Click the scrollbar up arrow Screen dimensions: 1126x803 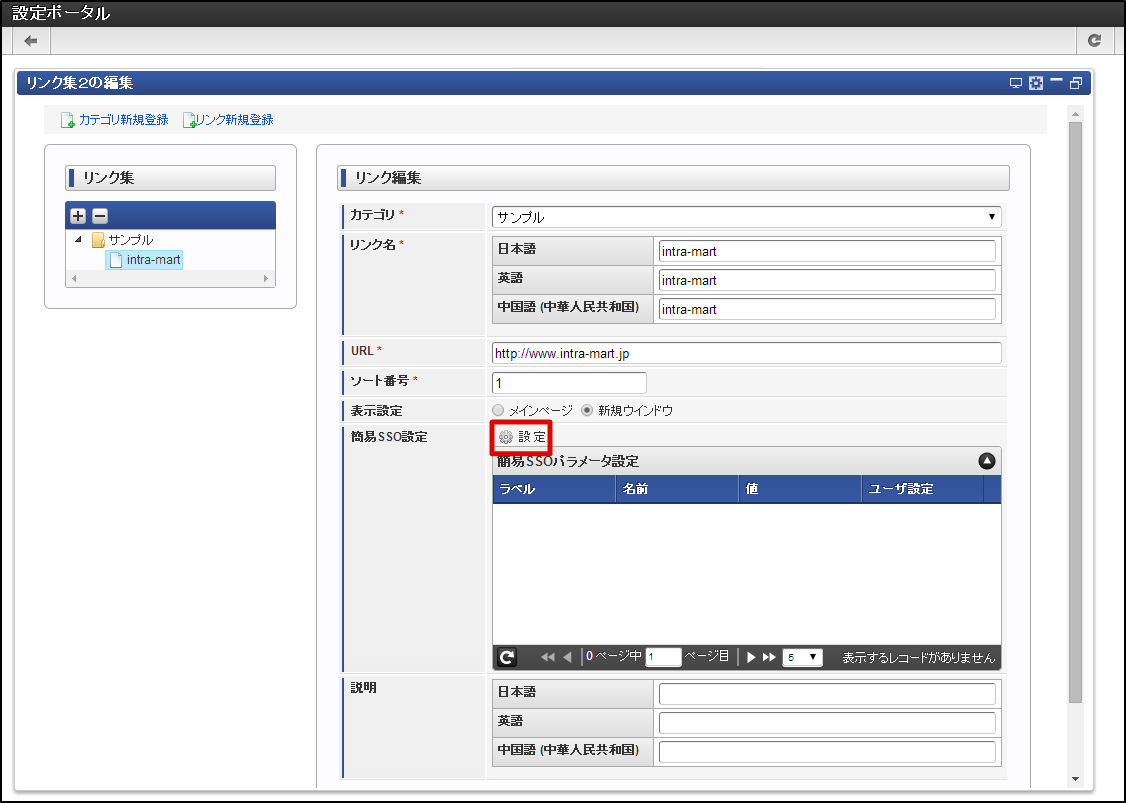1075,113
